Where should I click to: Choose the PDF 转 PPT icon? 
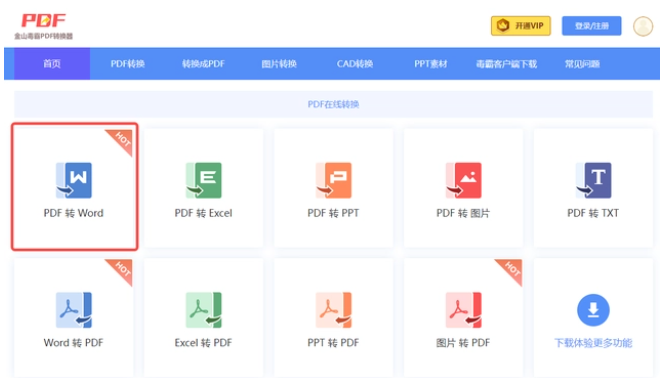point(334,180)
